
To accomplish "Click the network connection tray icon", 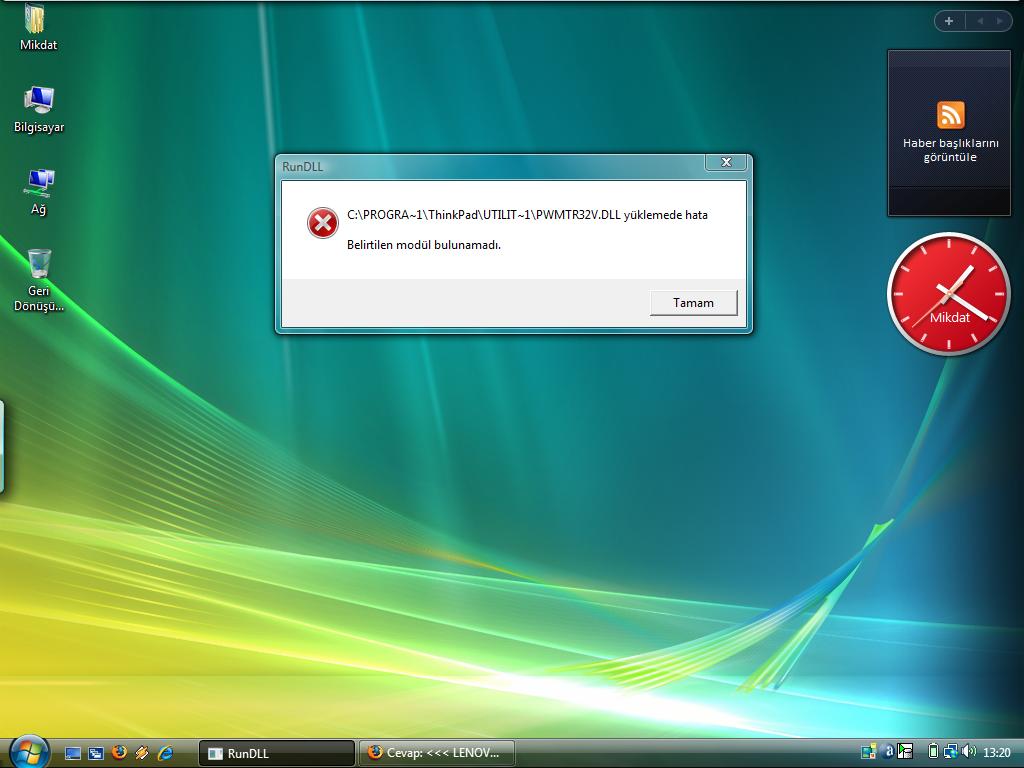I will [x=950, y=752].
